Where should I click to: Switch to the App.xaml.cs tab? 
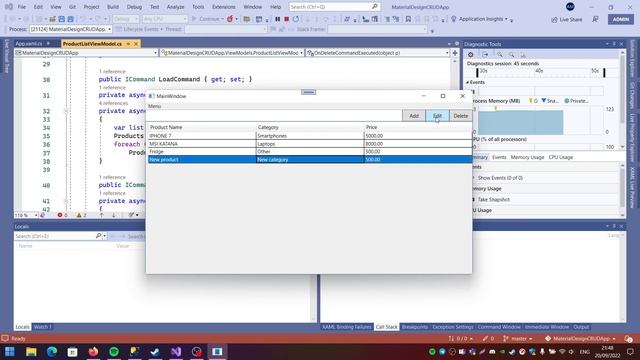coord(29,44)
